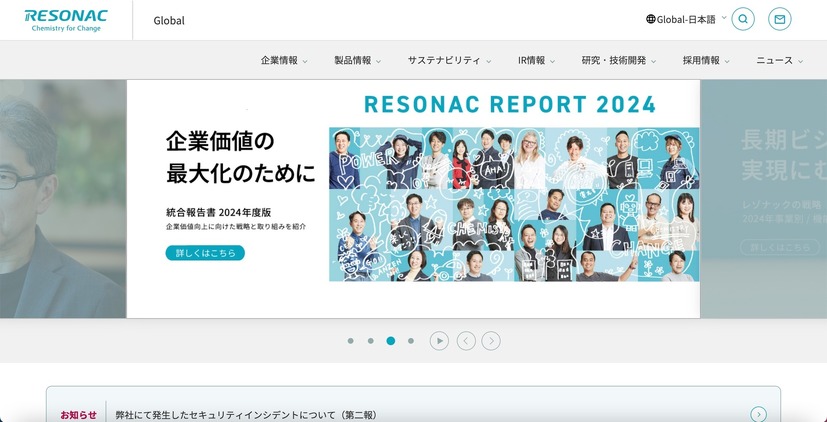Expand the 製品情報 menu

(357, 60)
